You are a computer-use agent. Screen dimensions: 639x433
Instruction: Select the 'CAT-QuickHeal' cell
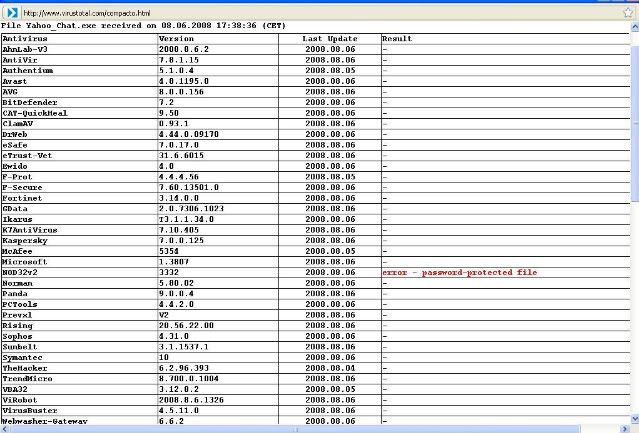(79, 113)
